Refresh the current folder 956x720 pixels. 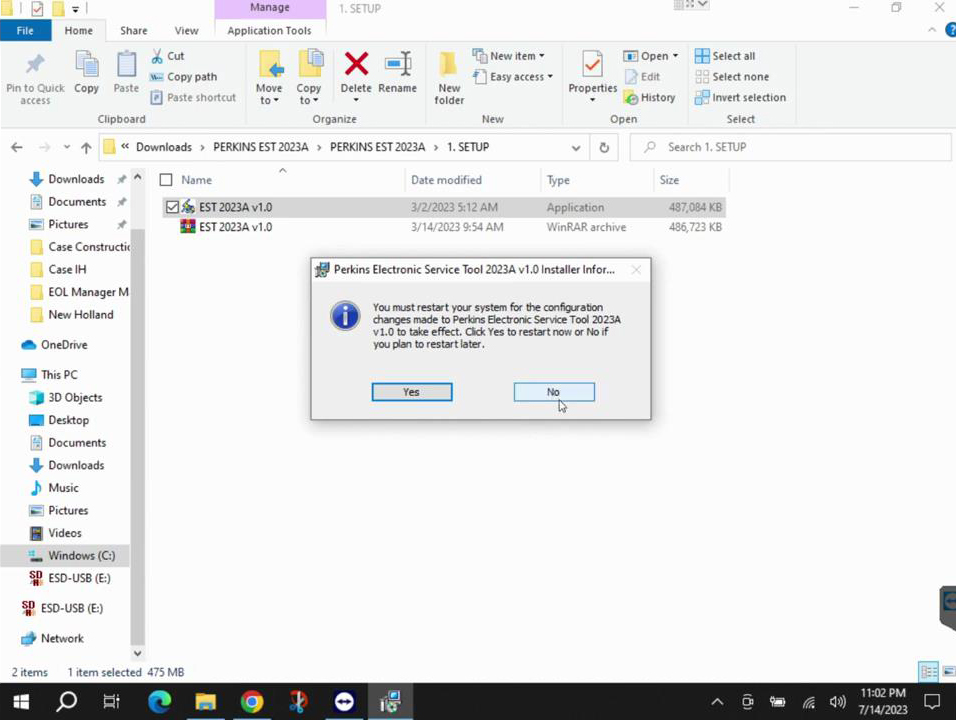pyautogui.click(x=604, y=148)
